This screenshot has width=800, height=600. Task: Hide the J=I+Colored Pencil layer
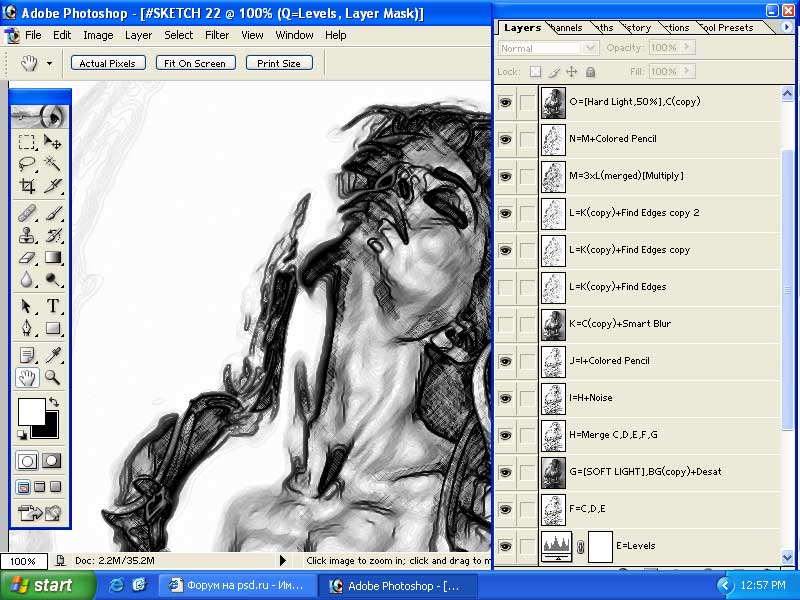click(505, 361)
